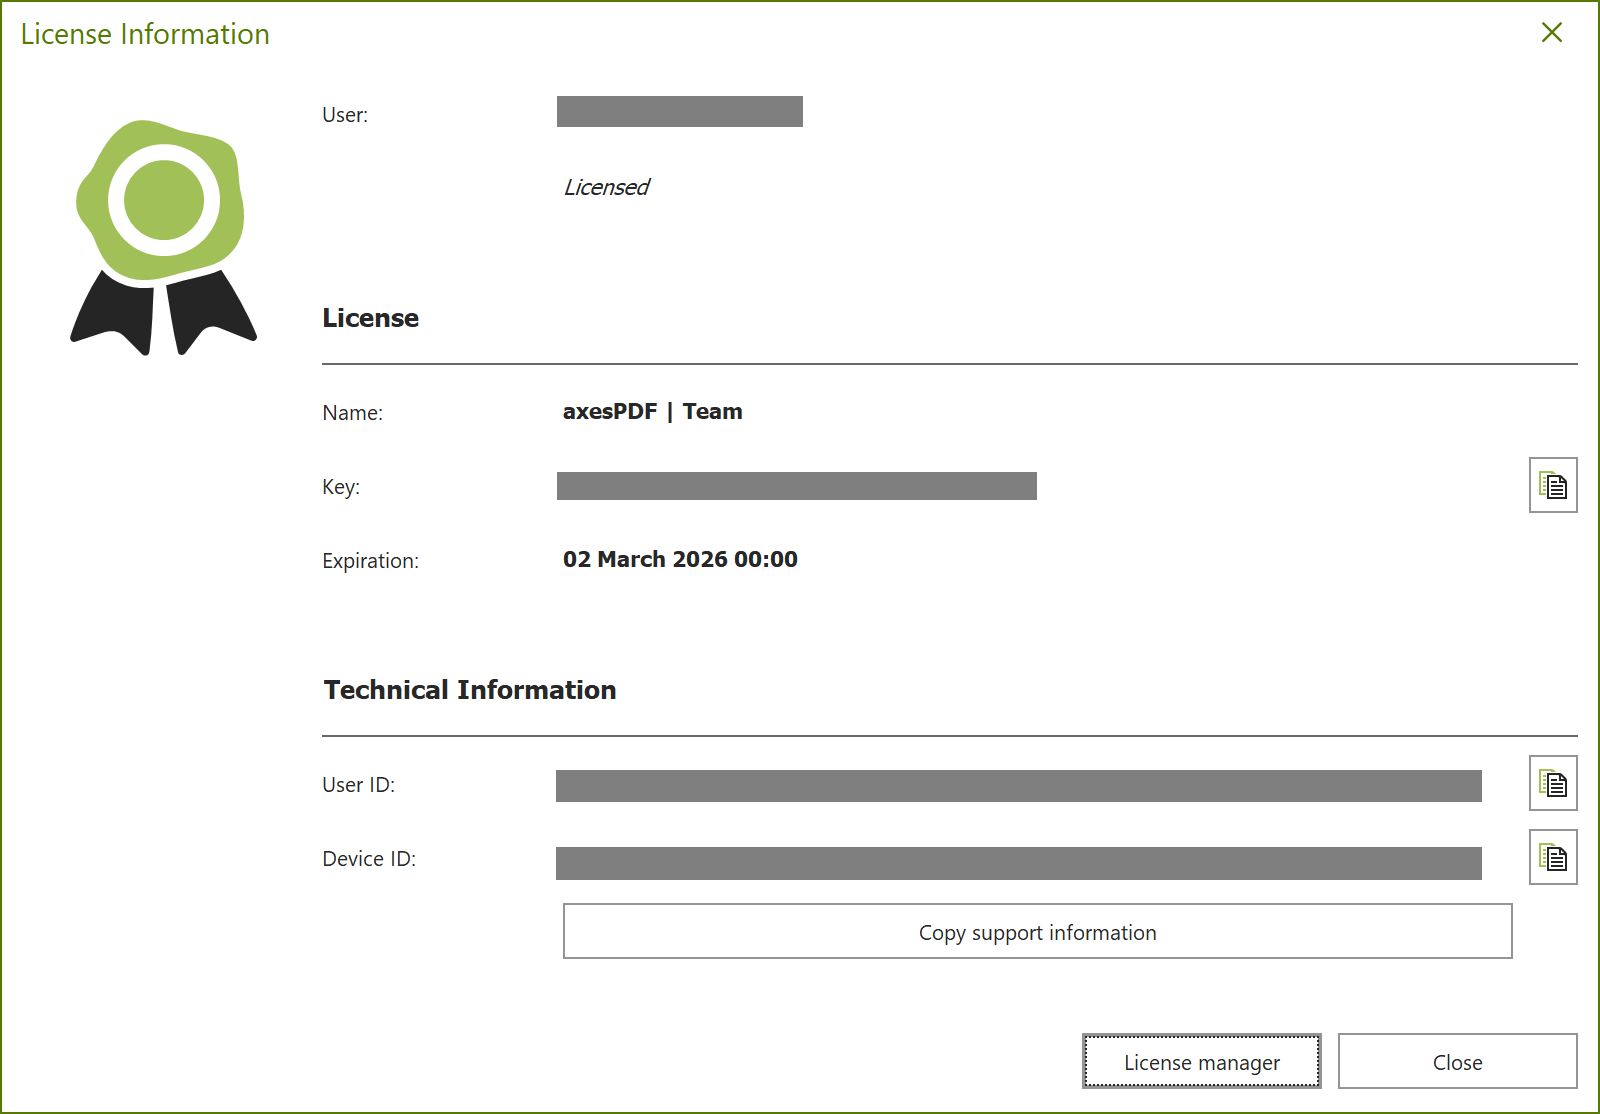Click the 'License Information' dialog title
This screenshot has height=1114, width=1600.
pos(145,34)
